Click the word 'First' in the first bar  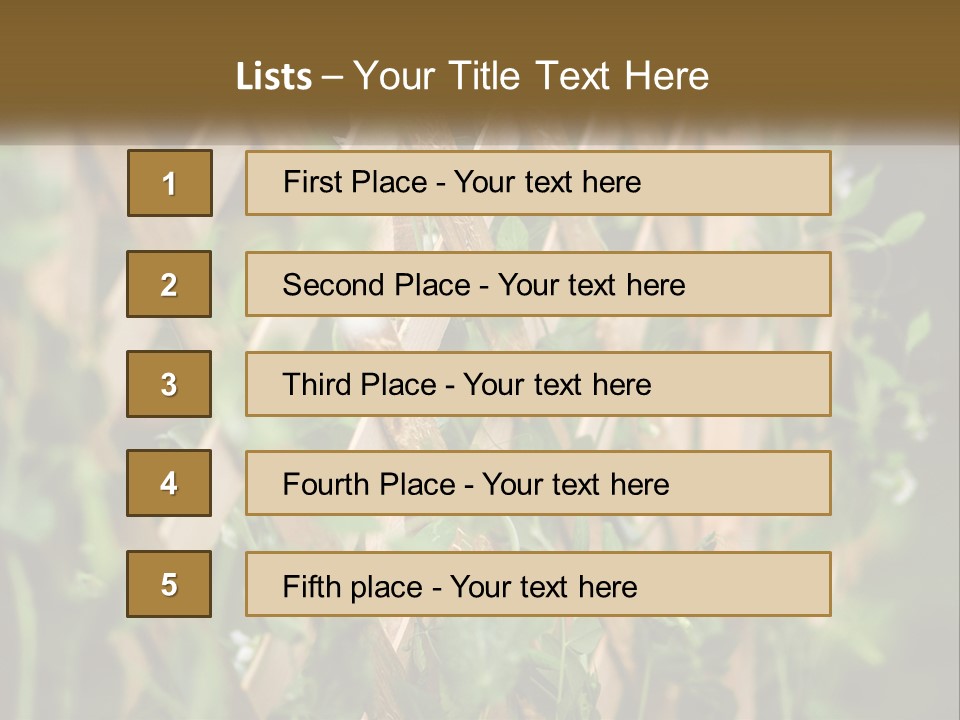pos(310,182)
